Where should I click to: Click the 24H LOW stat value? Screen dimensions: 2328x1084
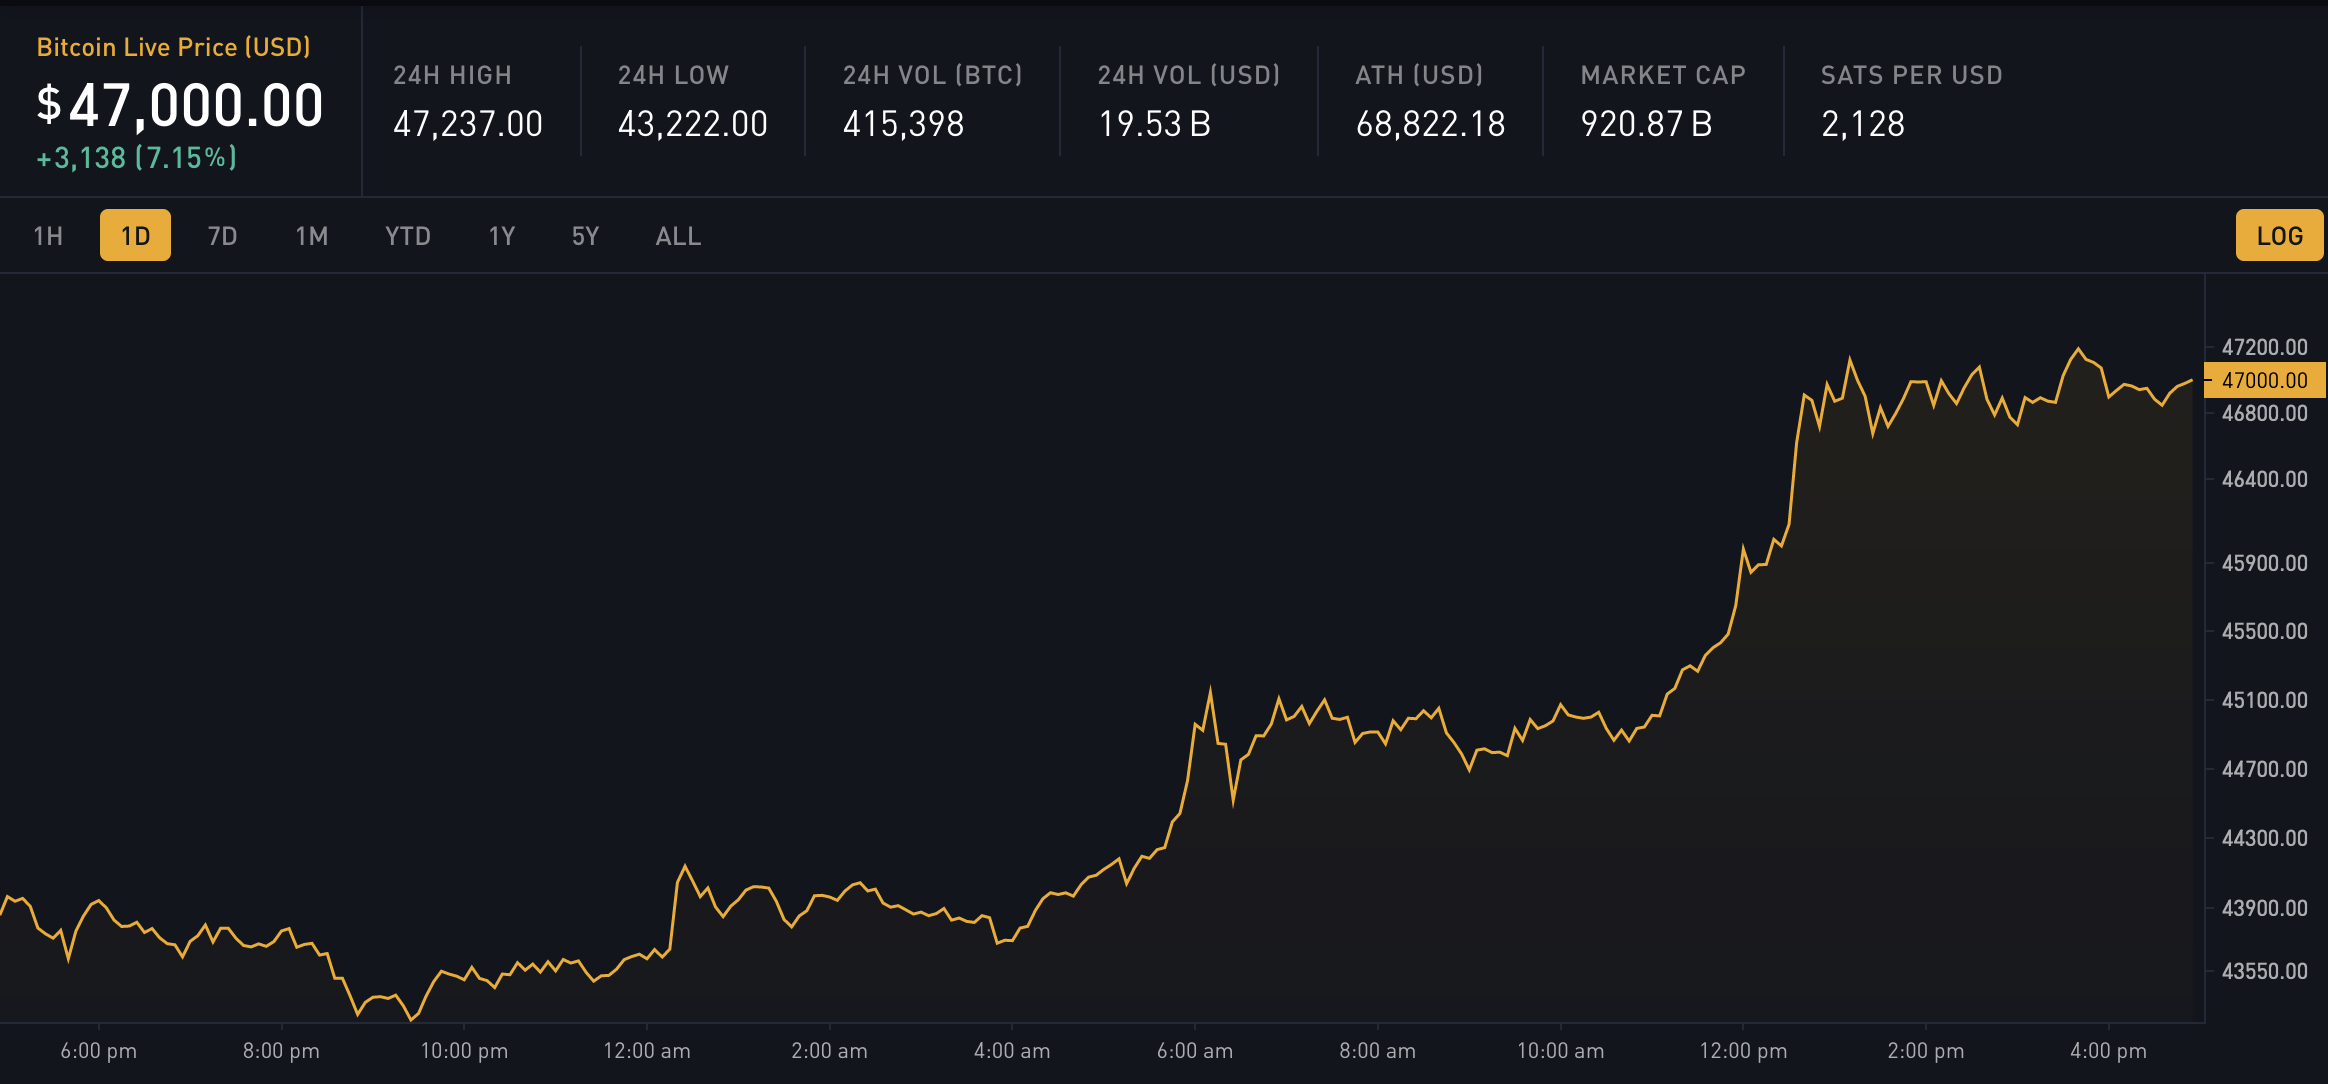tap(692, 124)
